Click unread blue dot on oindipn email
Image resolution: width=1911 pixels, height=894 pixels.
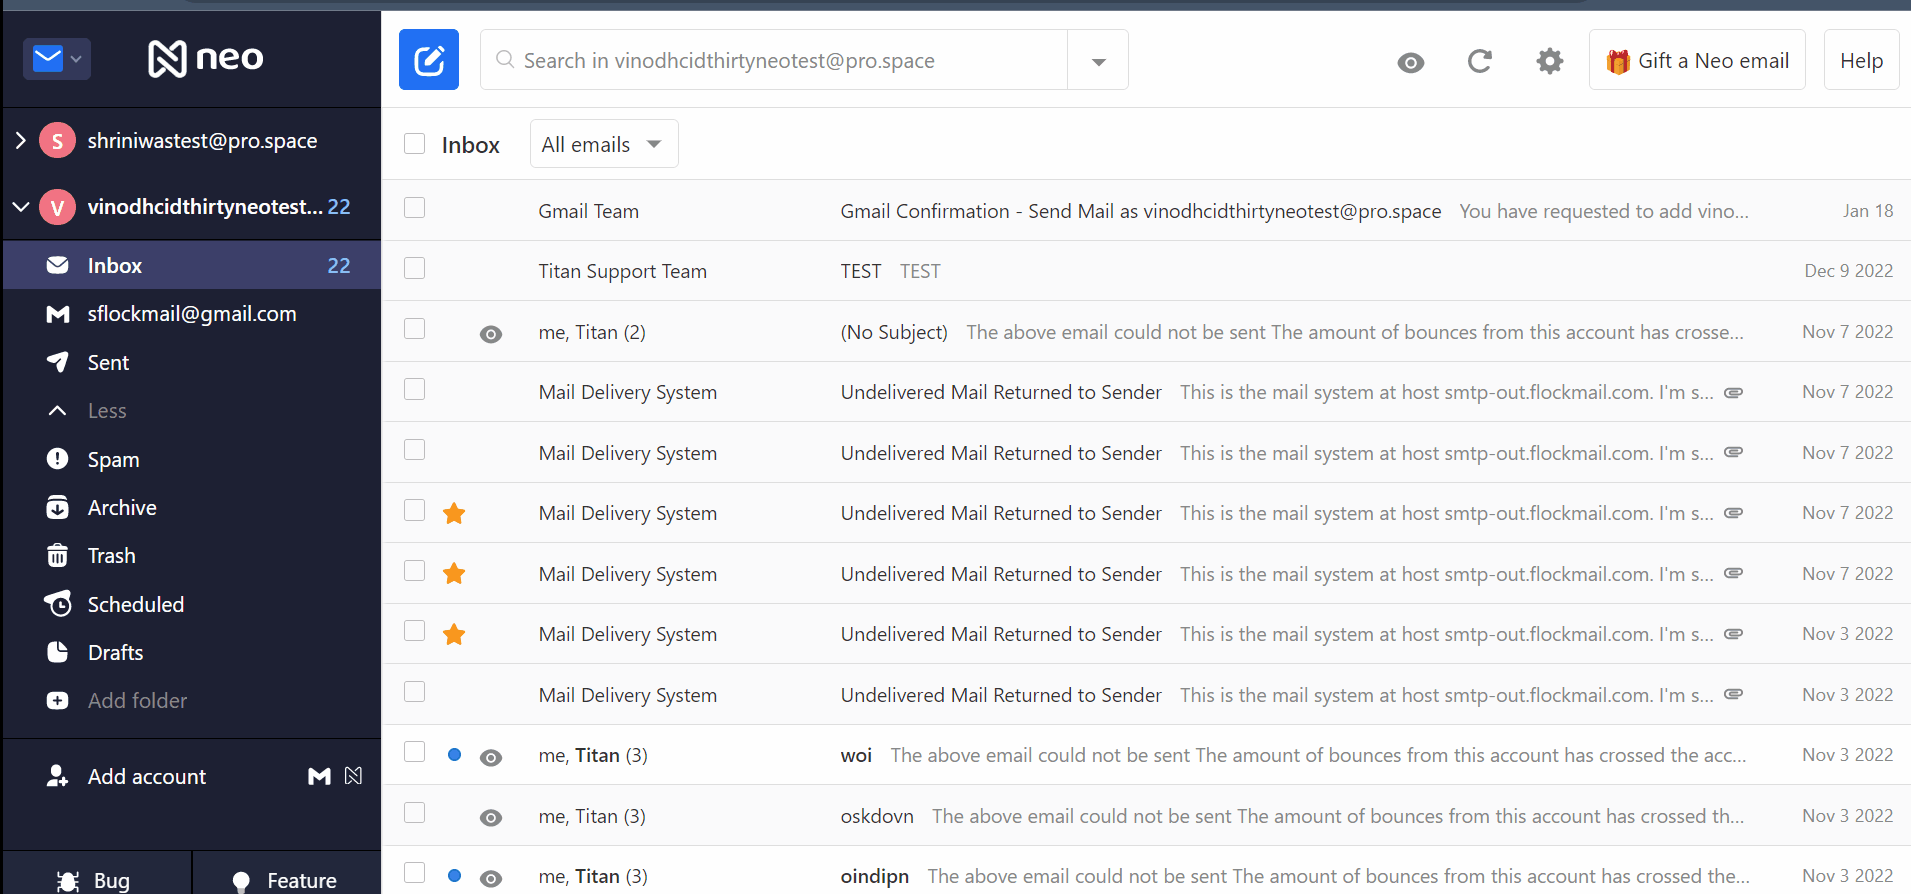coord(454,876)
